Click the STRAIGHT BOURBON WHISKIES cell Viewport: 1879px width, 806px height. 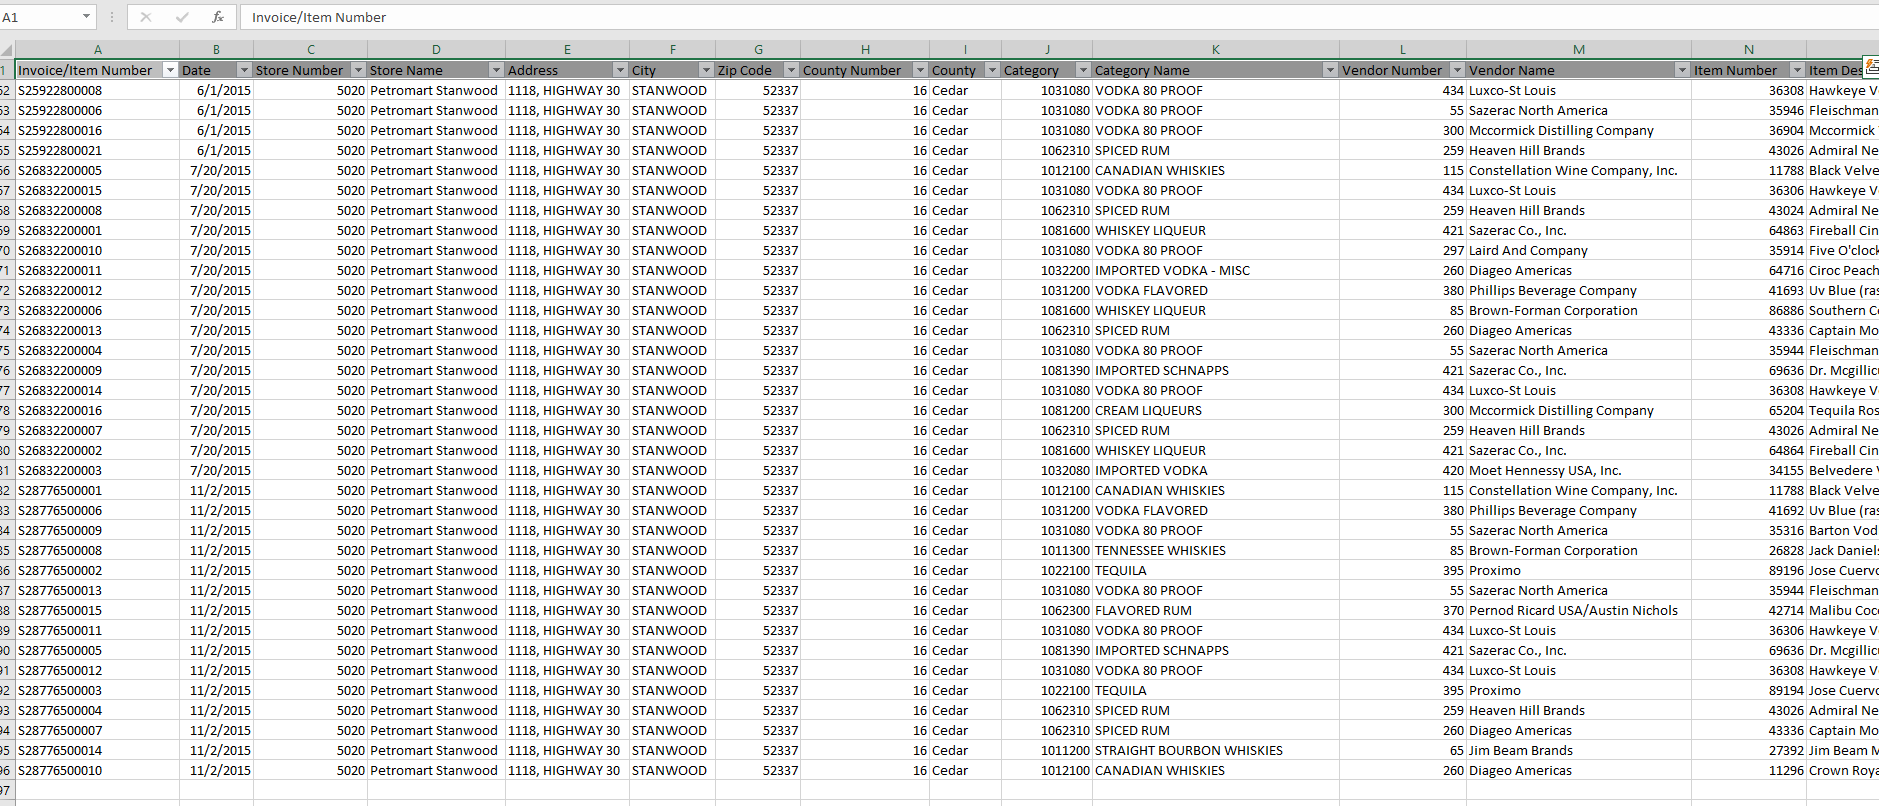(1216, 750)
